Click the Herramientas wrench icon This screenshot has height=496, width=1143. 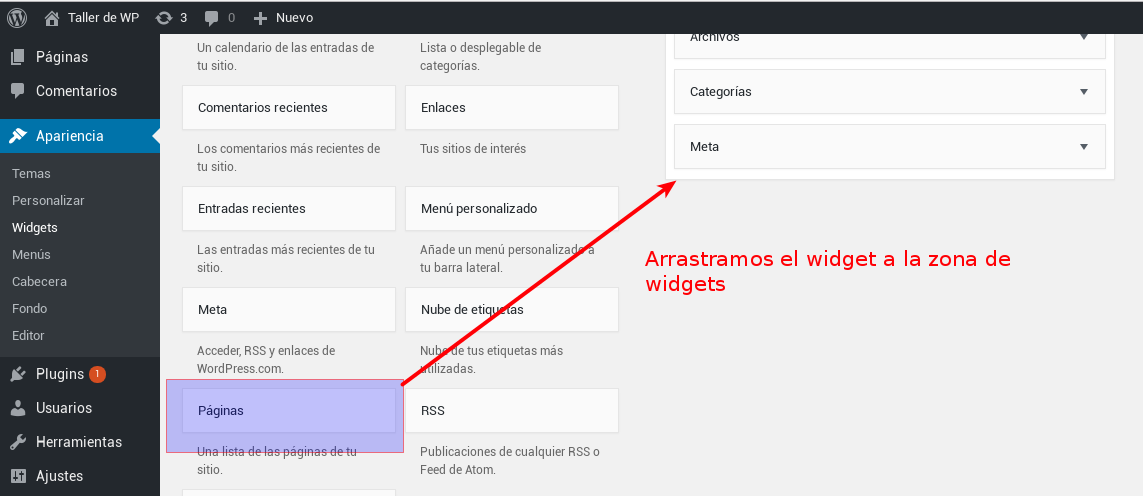click(x=18, y=442)
